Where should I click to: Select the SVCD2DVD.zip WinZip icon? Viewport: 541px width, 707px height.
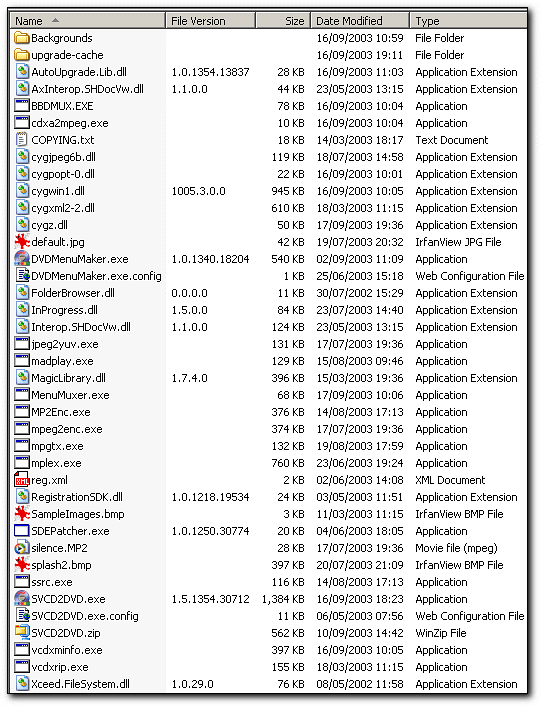[x=22, y=633]
